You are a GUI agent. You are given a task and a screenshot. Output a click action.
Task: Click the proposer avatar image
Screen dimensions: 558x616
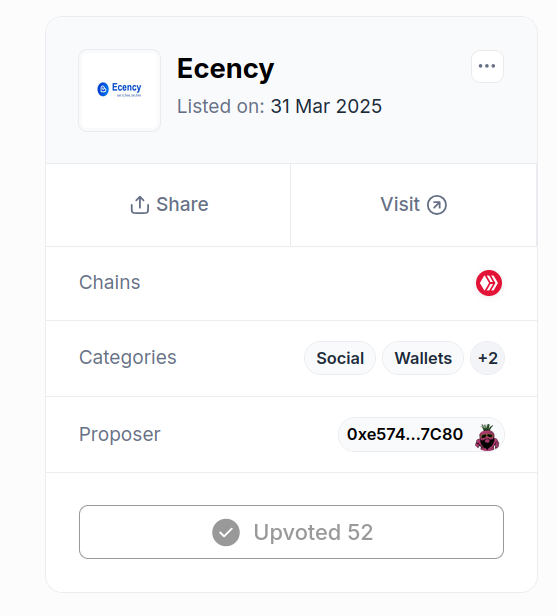point(487,437)
